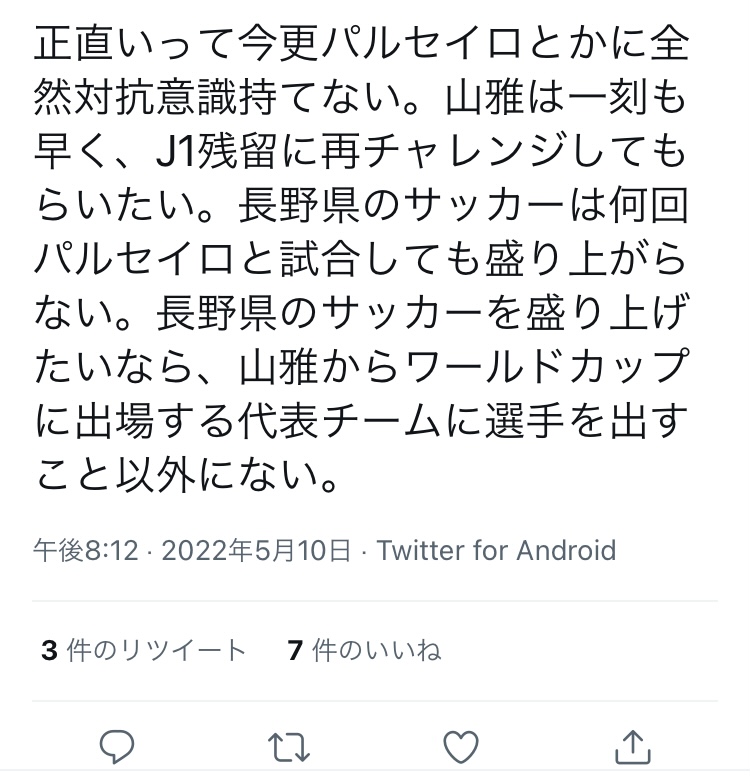750x776 pixels.
Task: Click the 午後8:12 timestamp
Action: [86, 550]
